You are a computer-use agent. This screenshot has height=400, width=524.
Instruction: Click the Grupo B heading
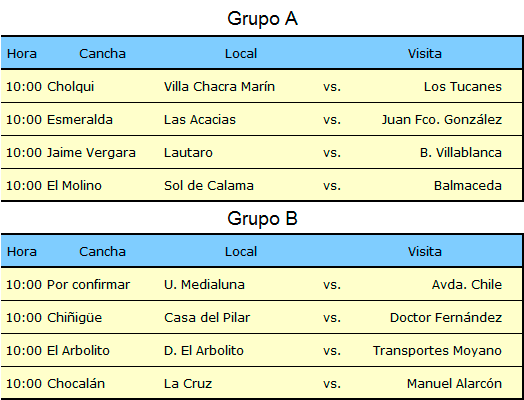[x=262, y=219]
